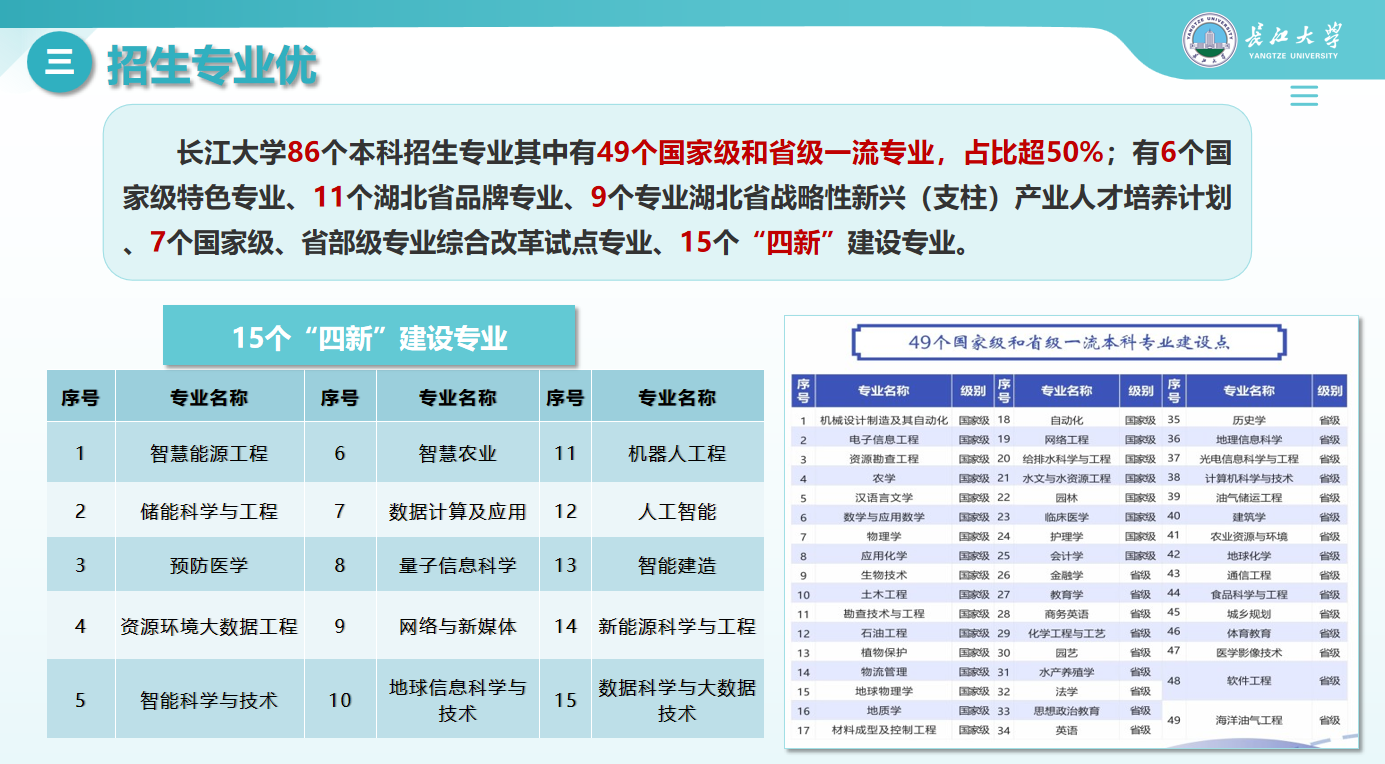Click "油气储运工程" entry

pyautogui.click(x=1249, y=497)
